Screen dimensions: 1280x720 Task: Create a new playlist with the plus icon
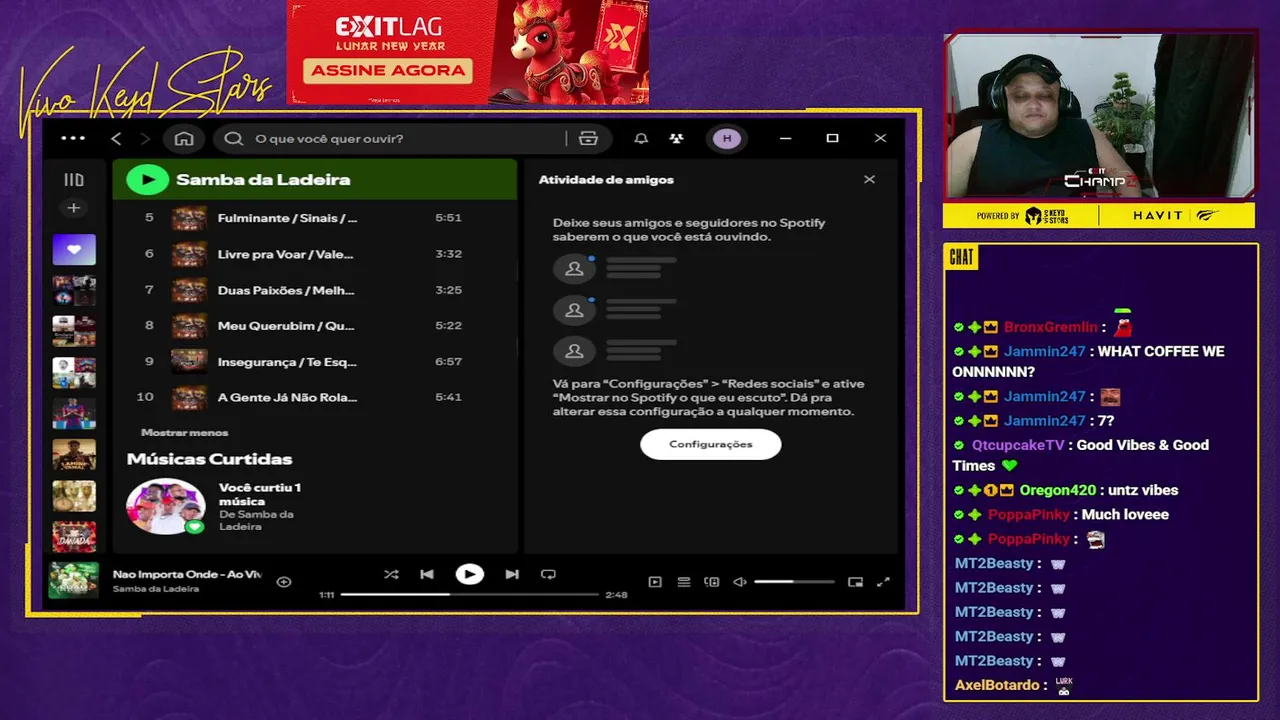(x=74, y=208)
